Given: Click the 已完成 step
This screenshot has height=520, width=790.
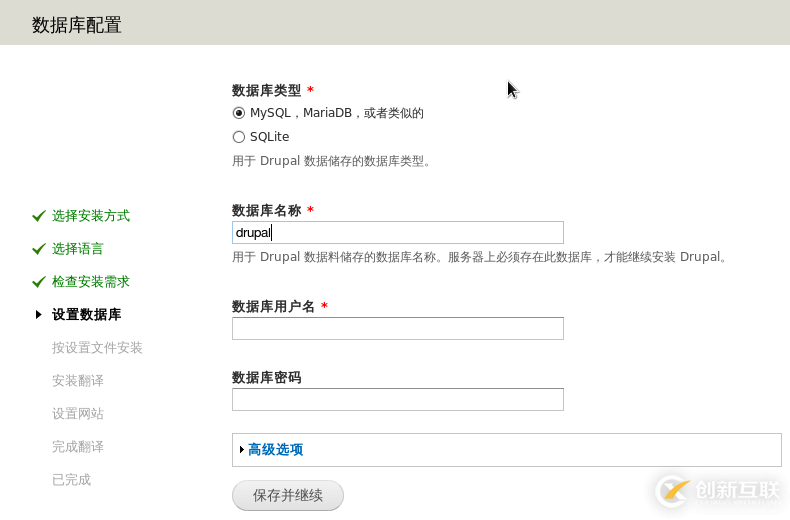Looking at the screenshot, I should coord(72,480).
